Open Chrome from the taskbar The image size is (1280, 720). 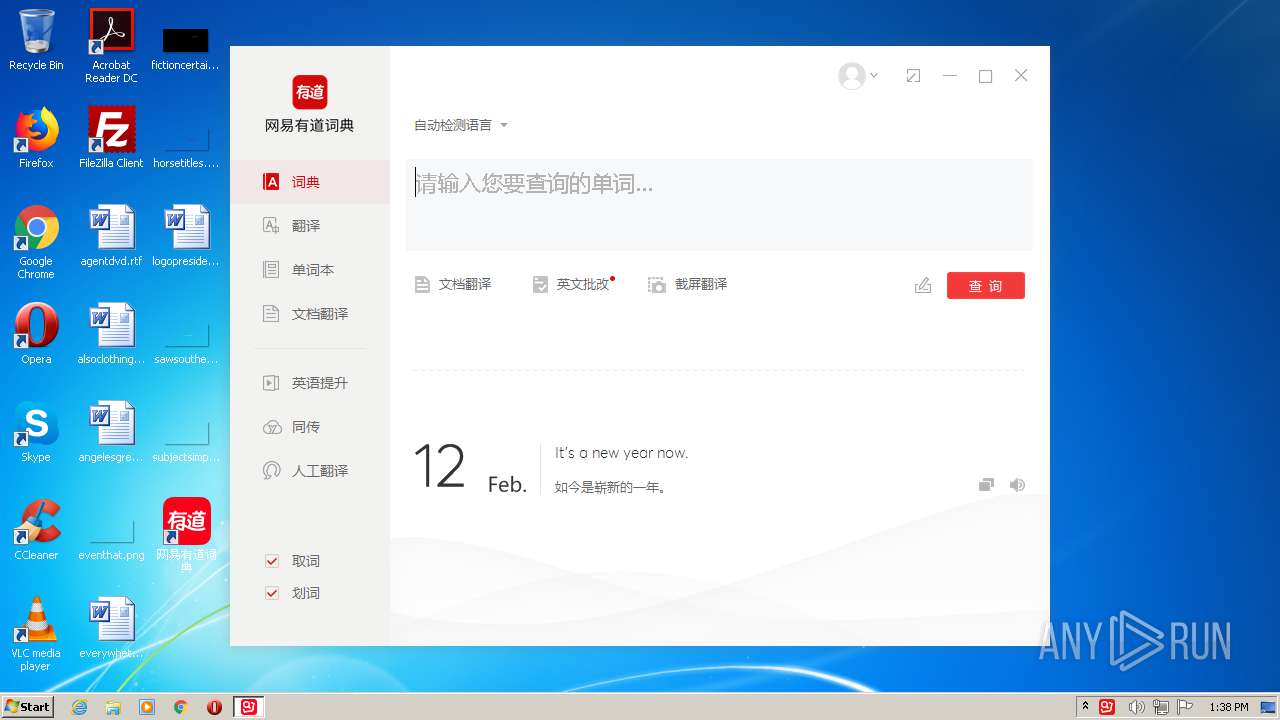point(181,707)
